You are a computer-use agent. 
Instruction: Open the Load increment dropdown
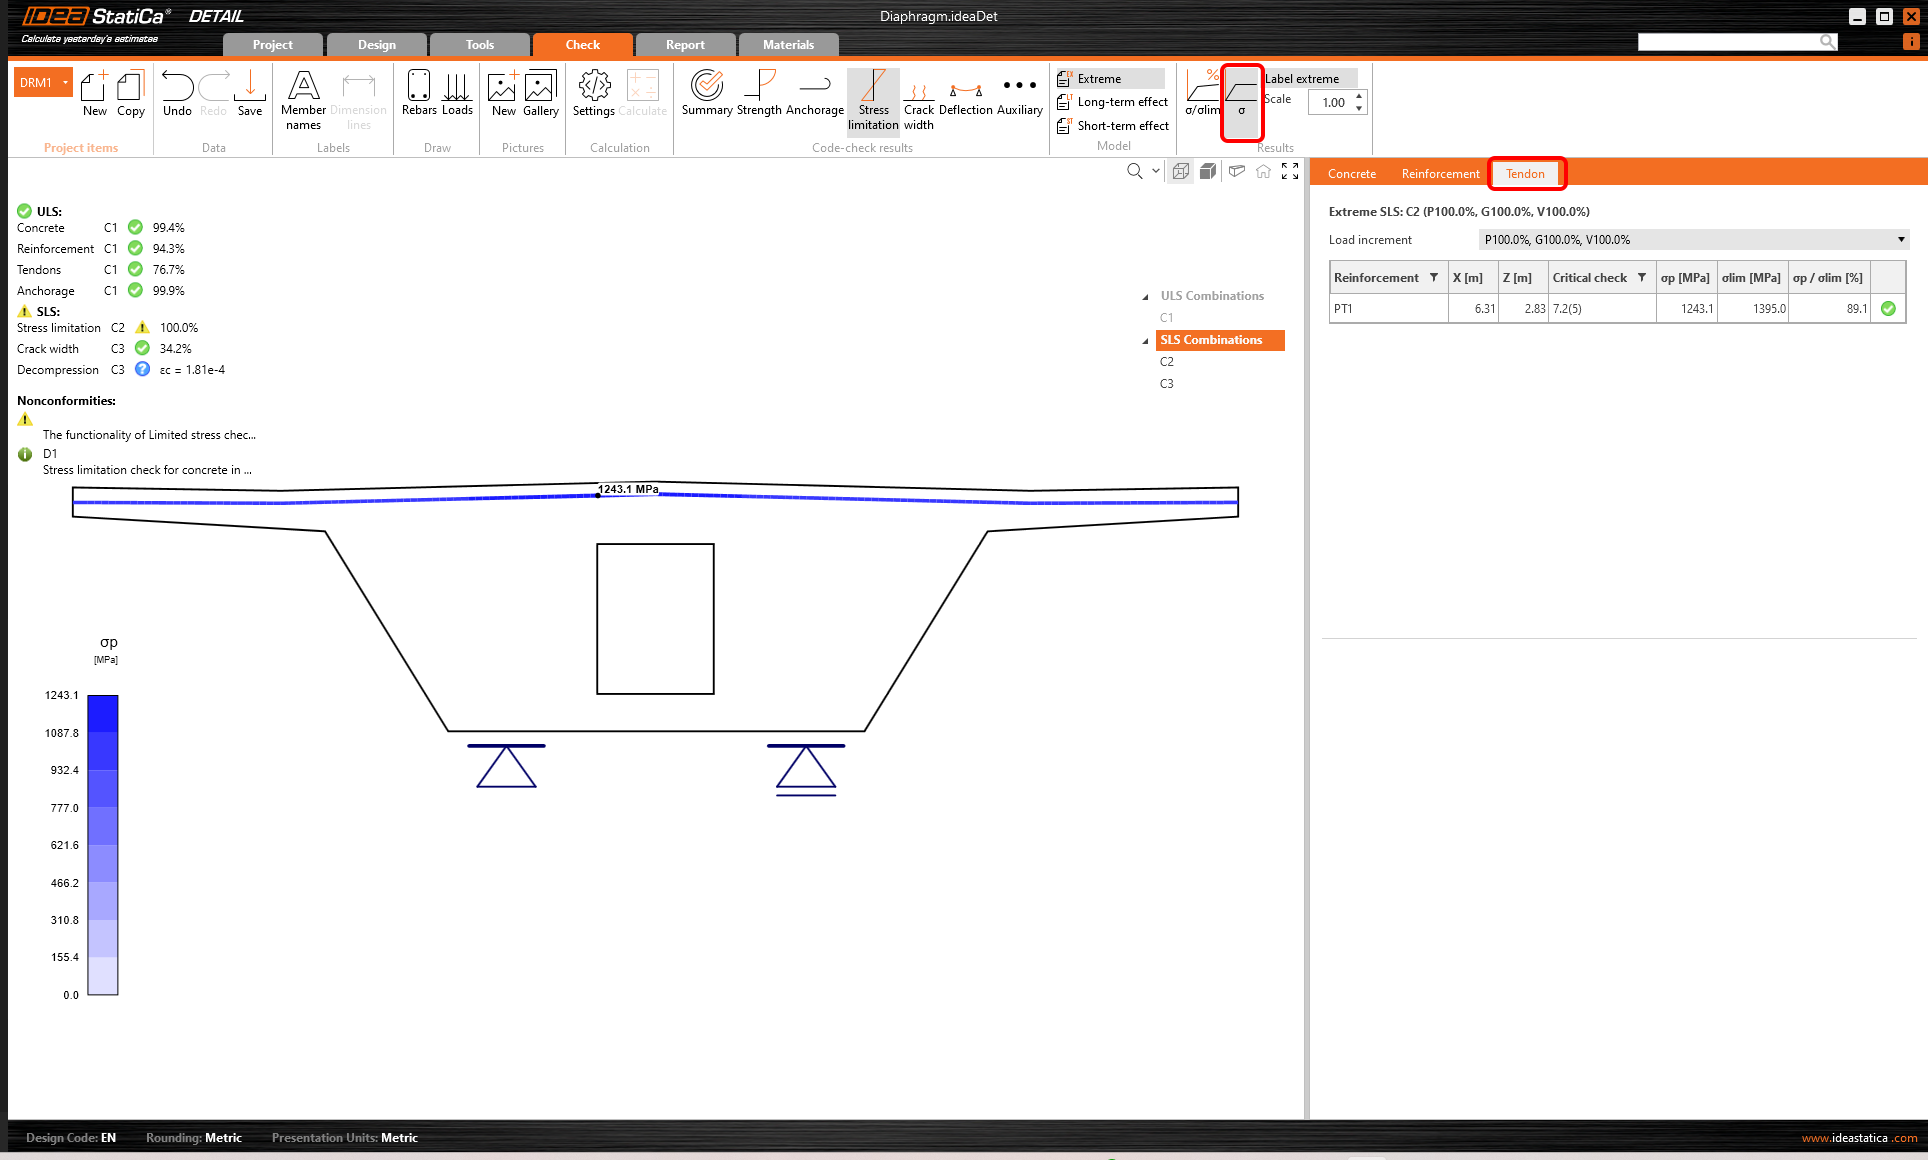coord(1692,240)
